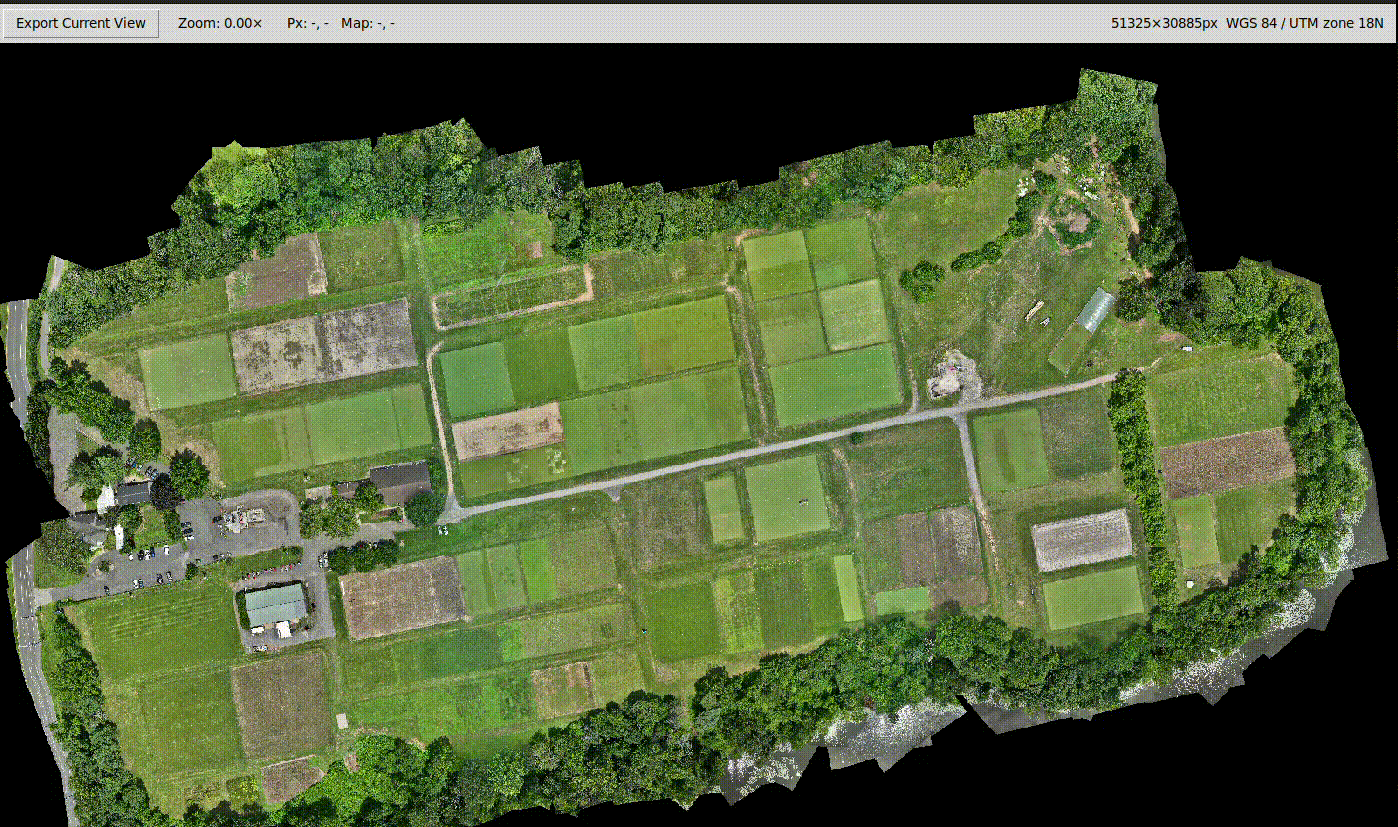The width and height of the screenshot is (1398, 827).
Task: Click the WGS 84 / UTM zone 18N label
Action: click(1305, 22)
